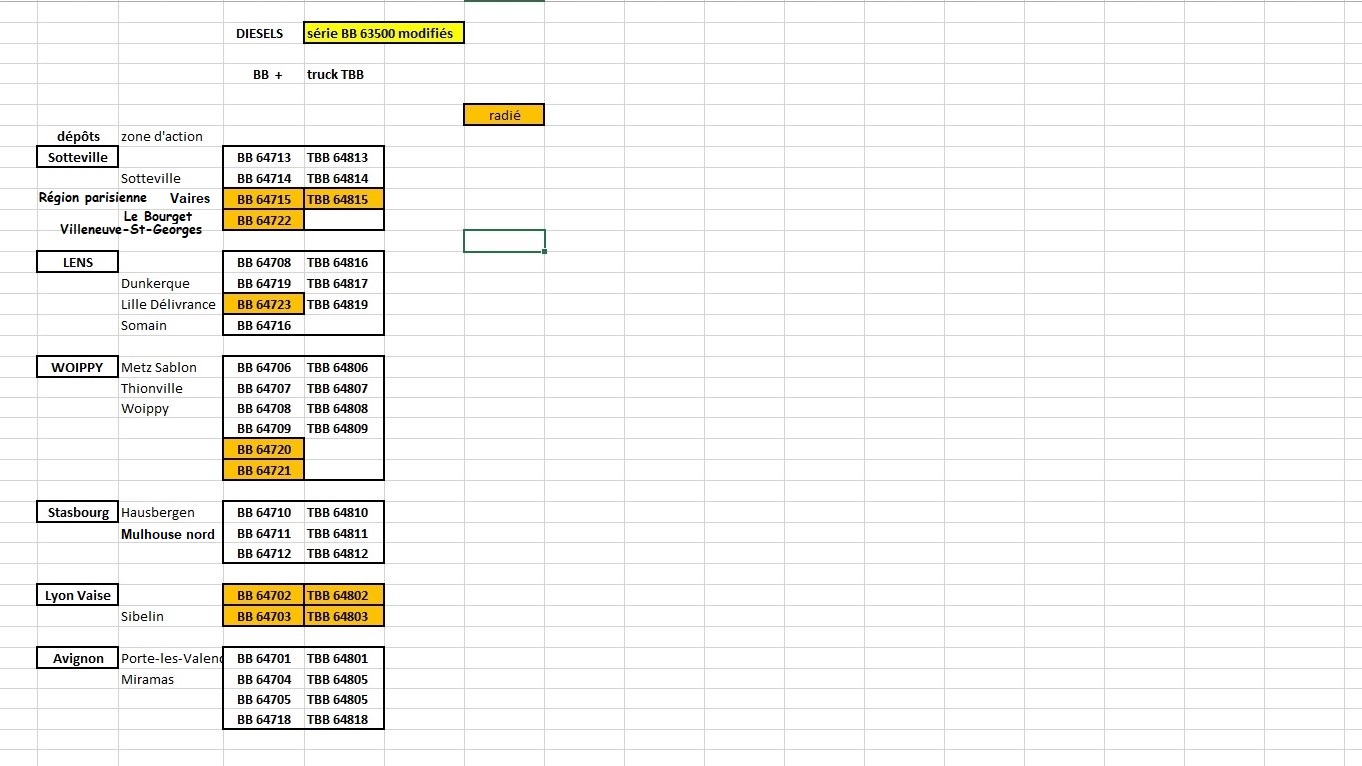Select cell BB 64716
1362x766 pixels.
pos(264,325)
